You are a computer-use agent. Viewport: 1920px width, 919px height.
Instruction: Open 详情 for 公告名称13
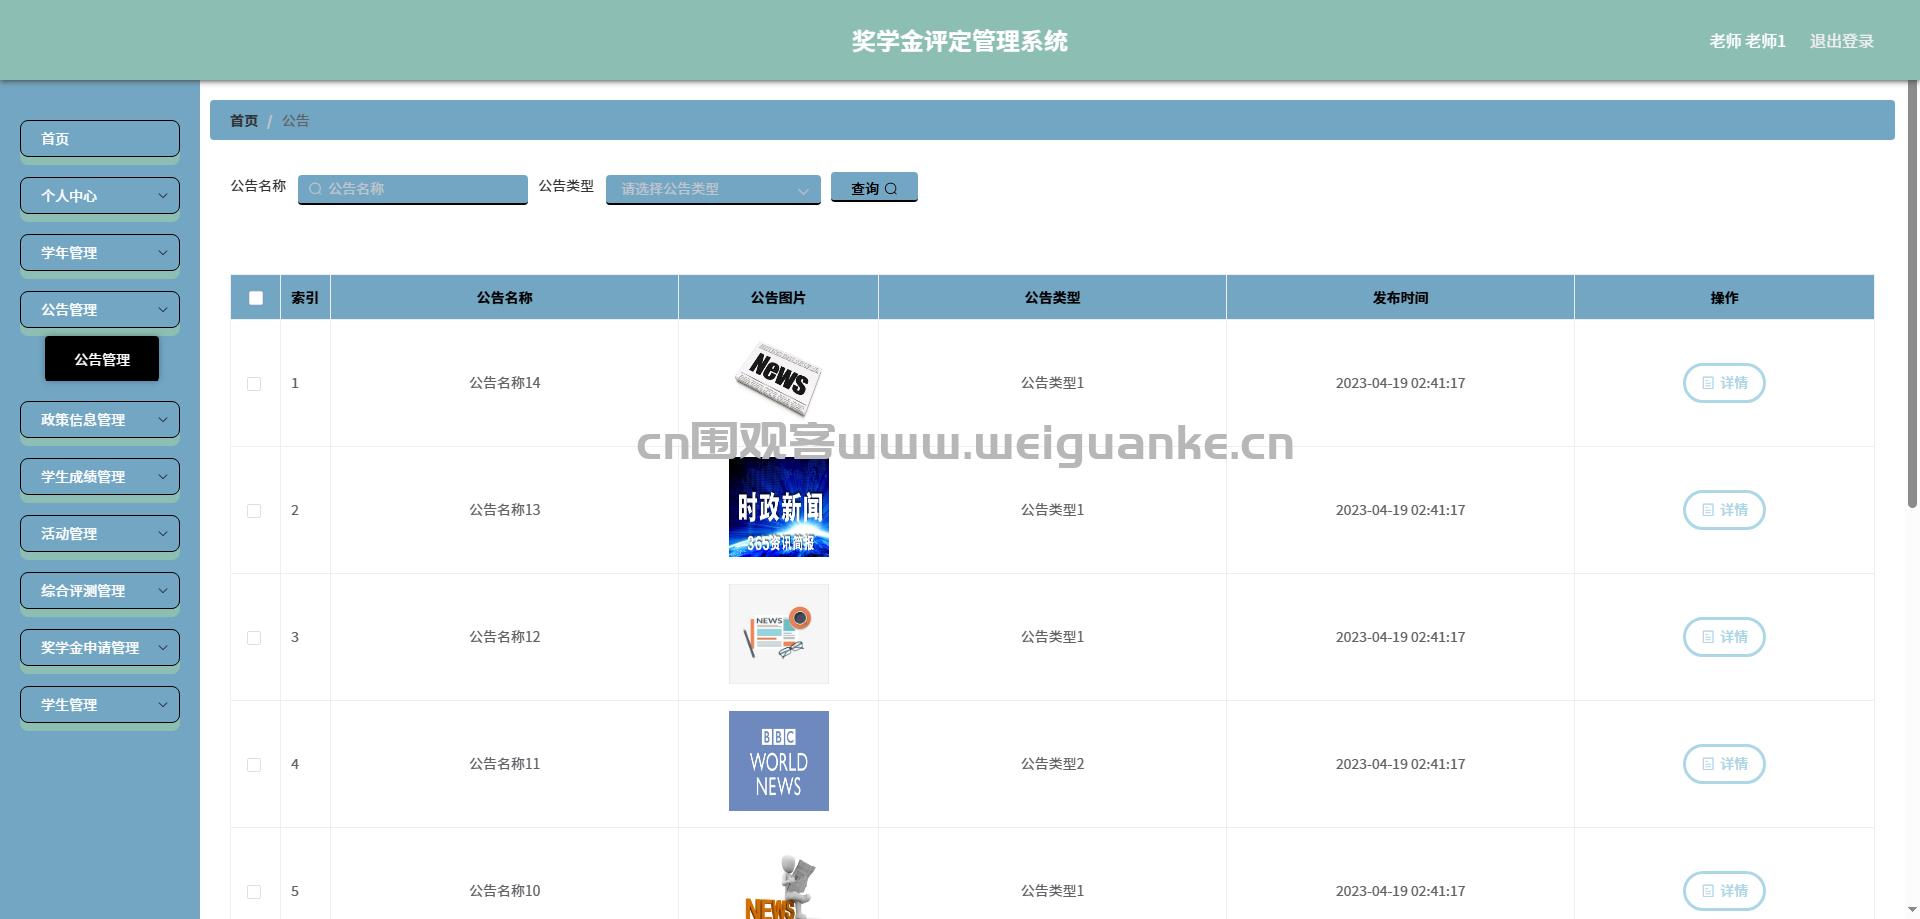1724,510
